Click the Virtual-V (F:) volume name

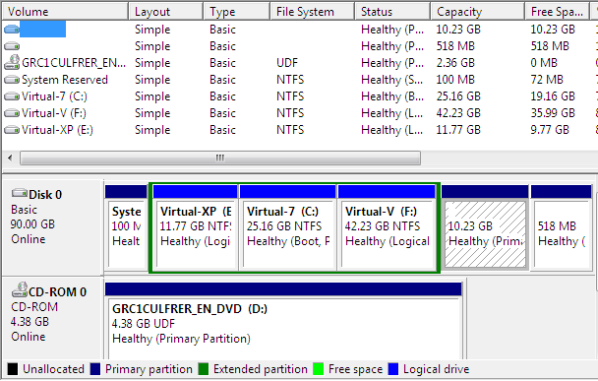54,113
